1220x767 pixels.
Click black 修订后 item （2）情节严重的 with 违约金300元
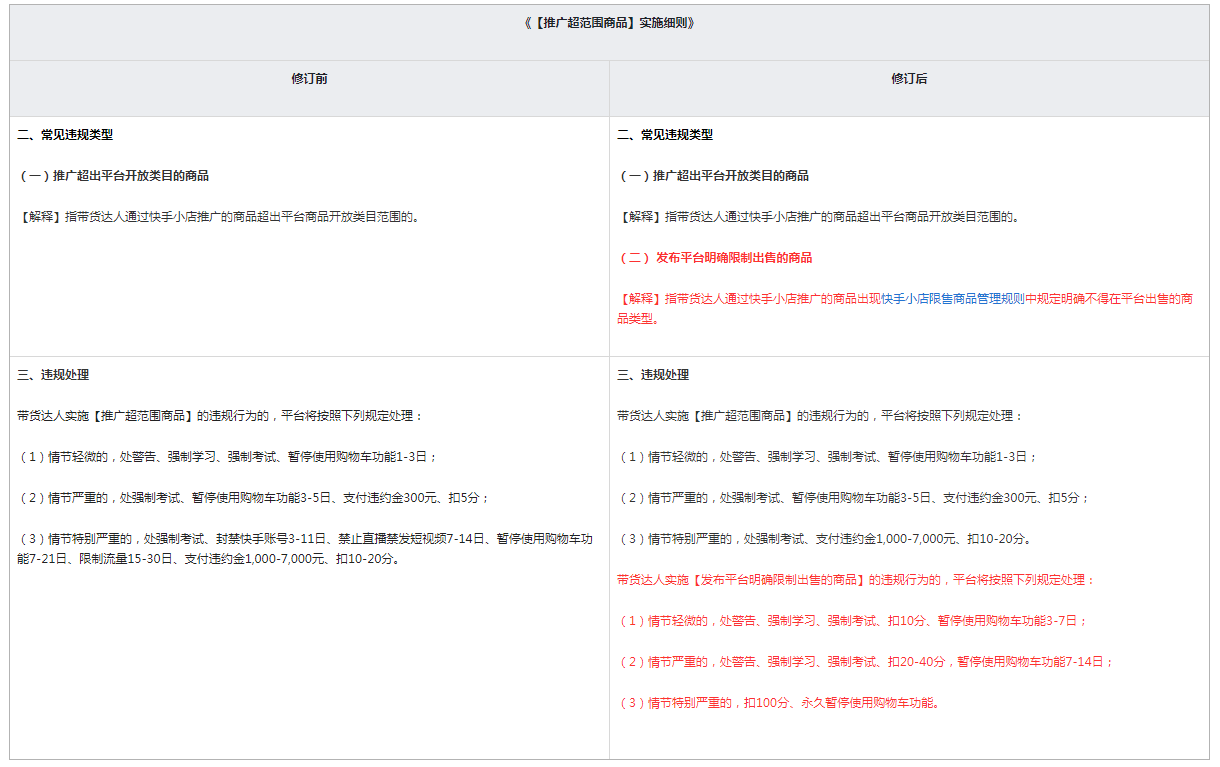[853, 498]
